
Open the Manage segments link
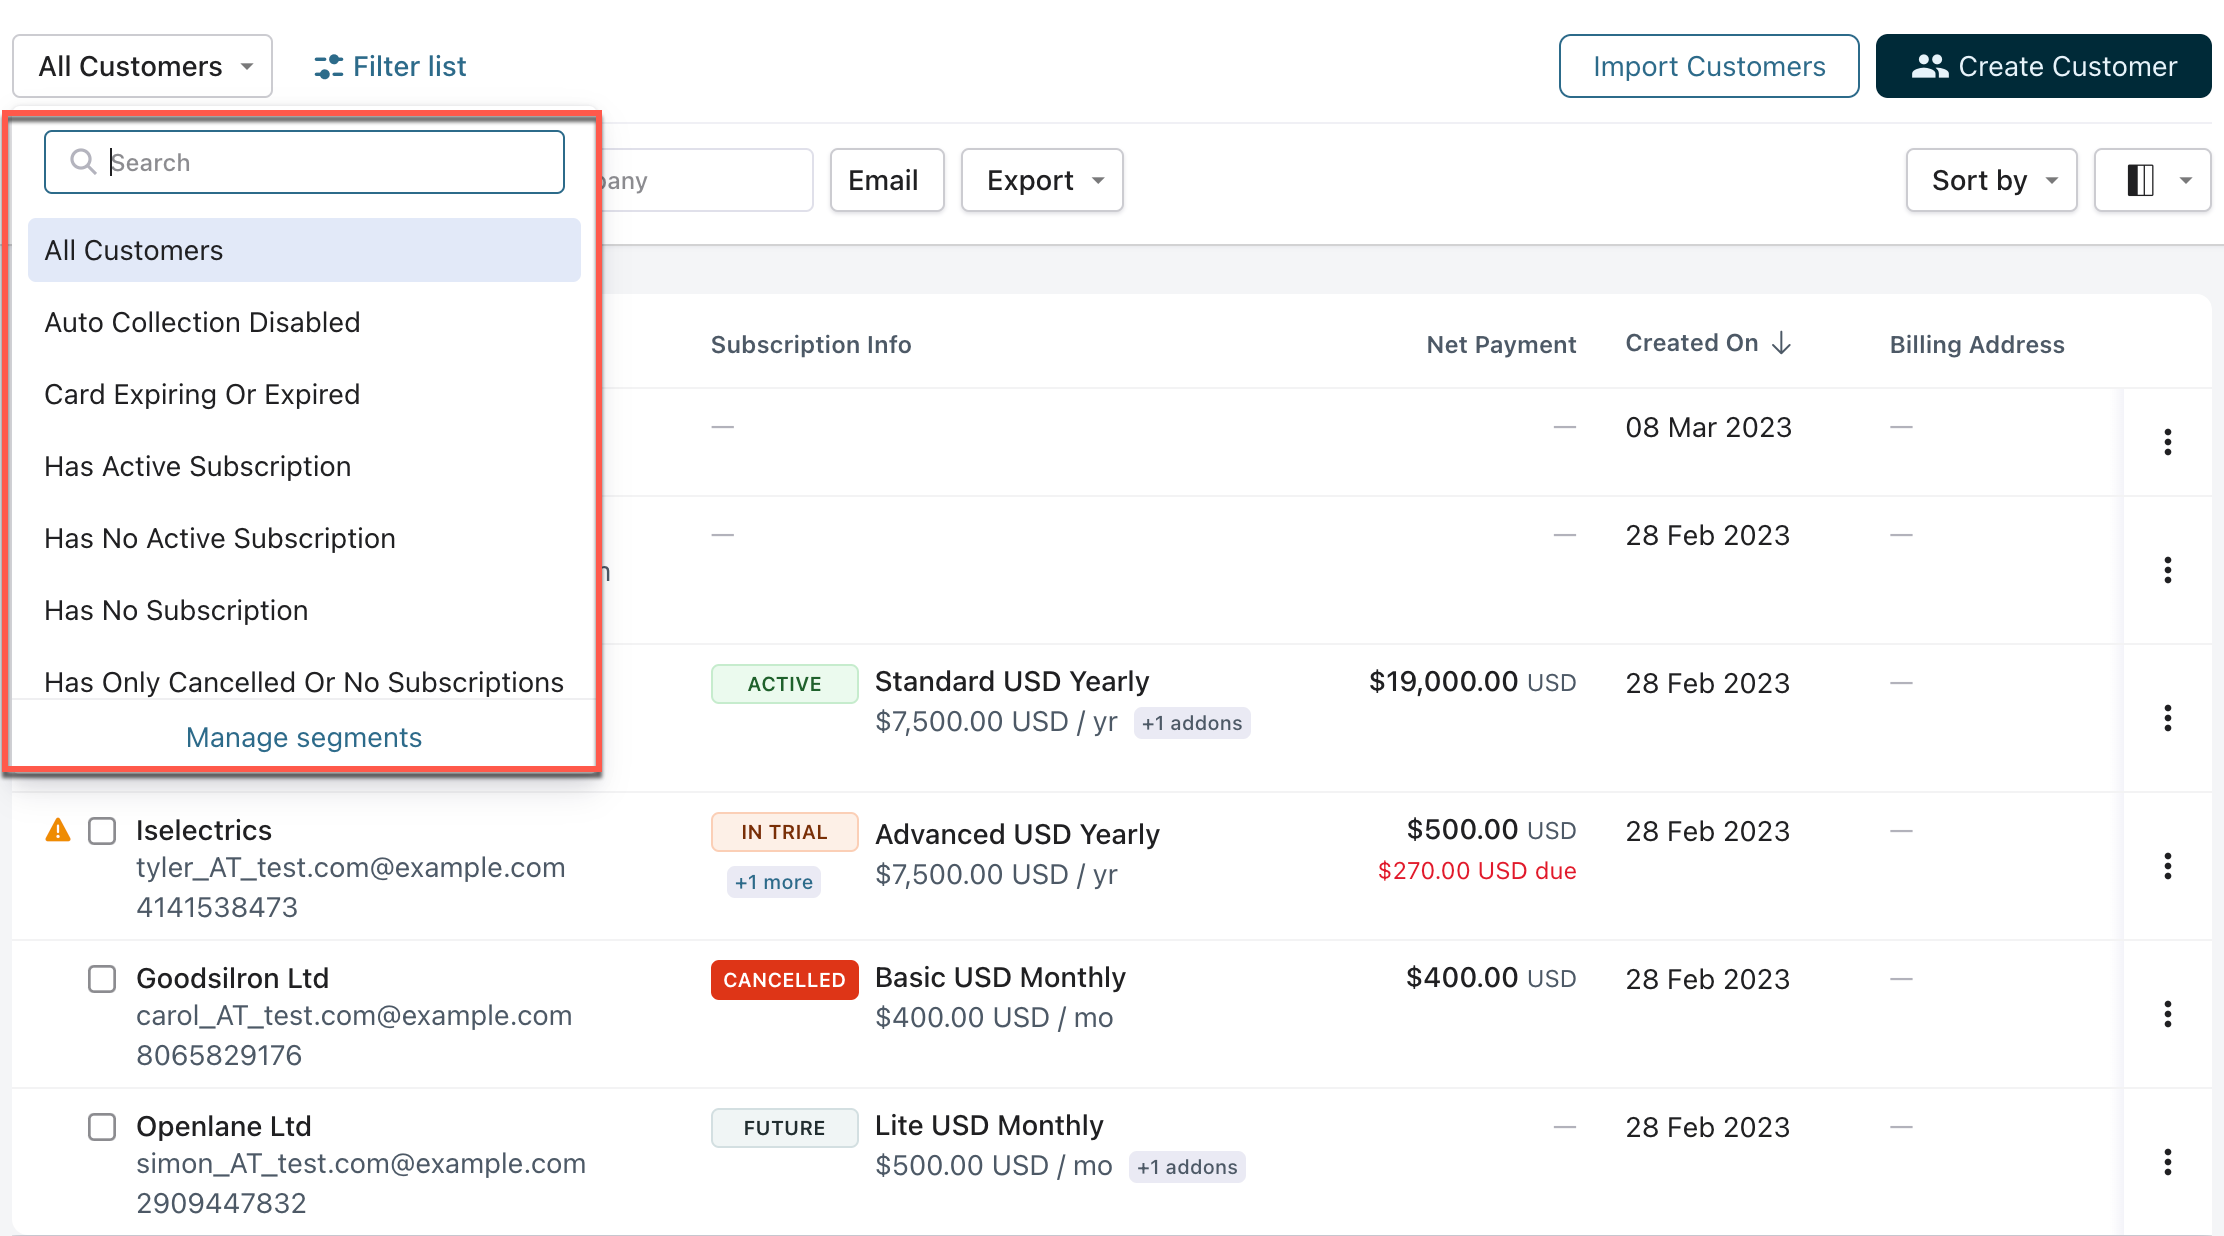(304, 737)
